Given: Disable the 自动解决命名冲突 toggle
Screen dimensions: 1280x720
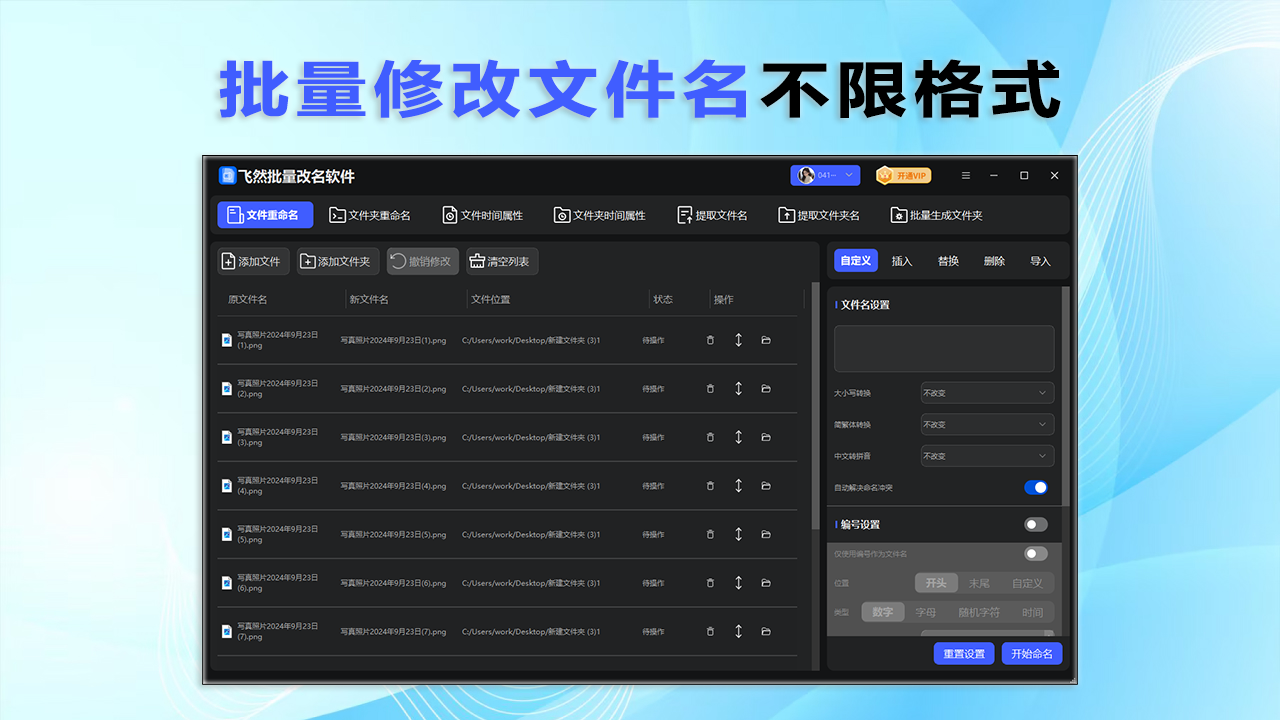Looking at the screenshot, I should pos(1035,487).
